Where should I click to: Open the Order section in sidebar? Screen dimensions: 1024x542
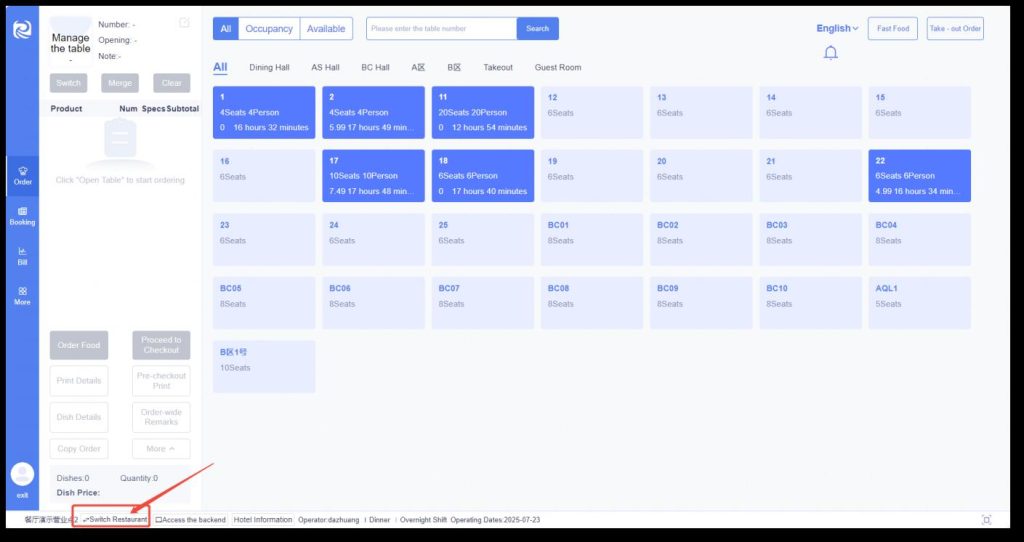22,176
